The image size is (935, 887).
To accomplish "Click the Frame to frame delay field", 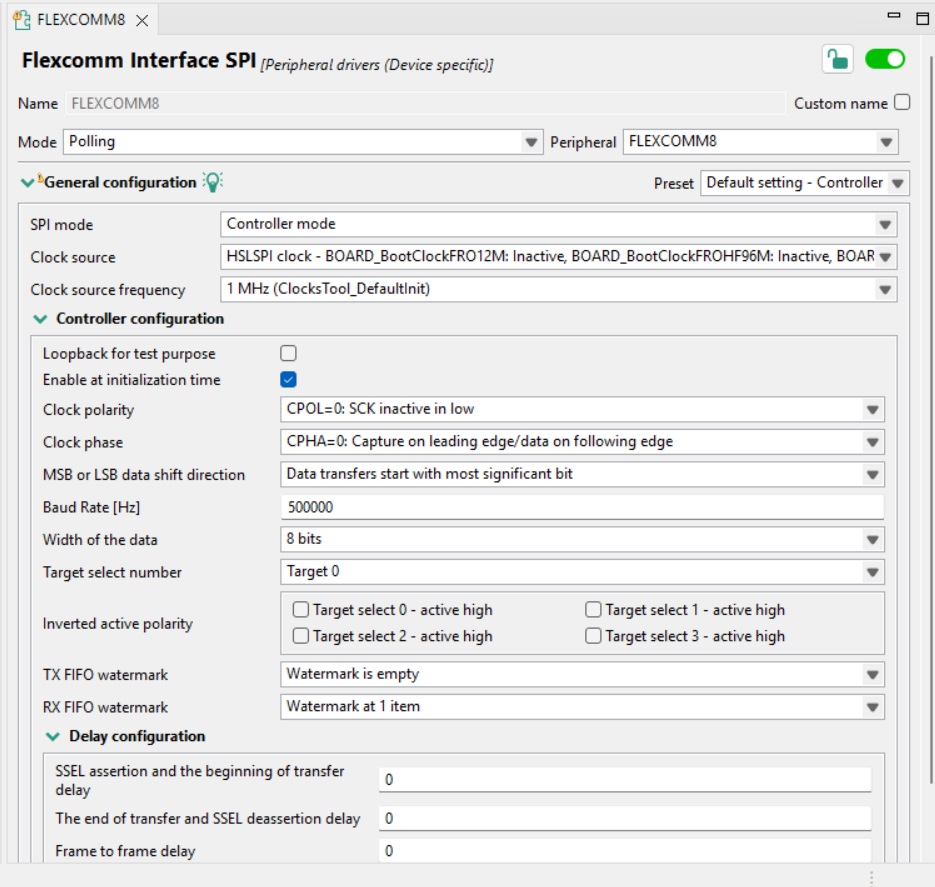I will click(x=624, y=851).
